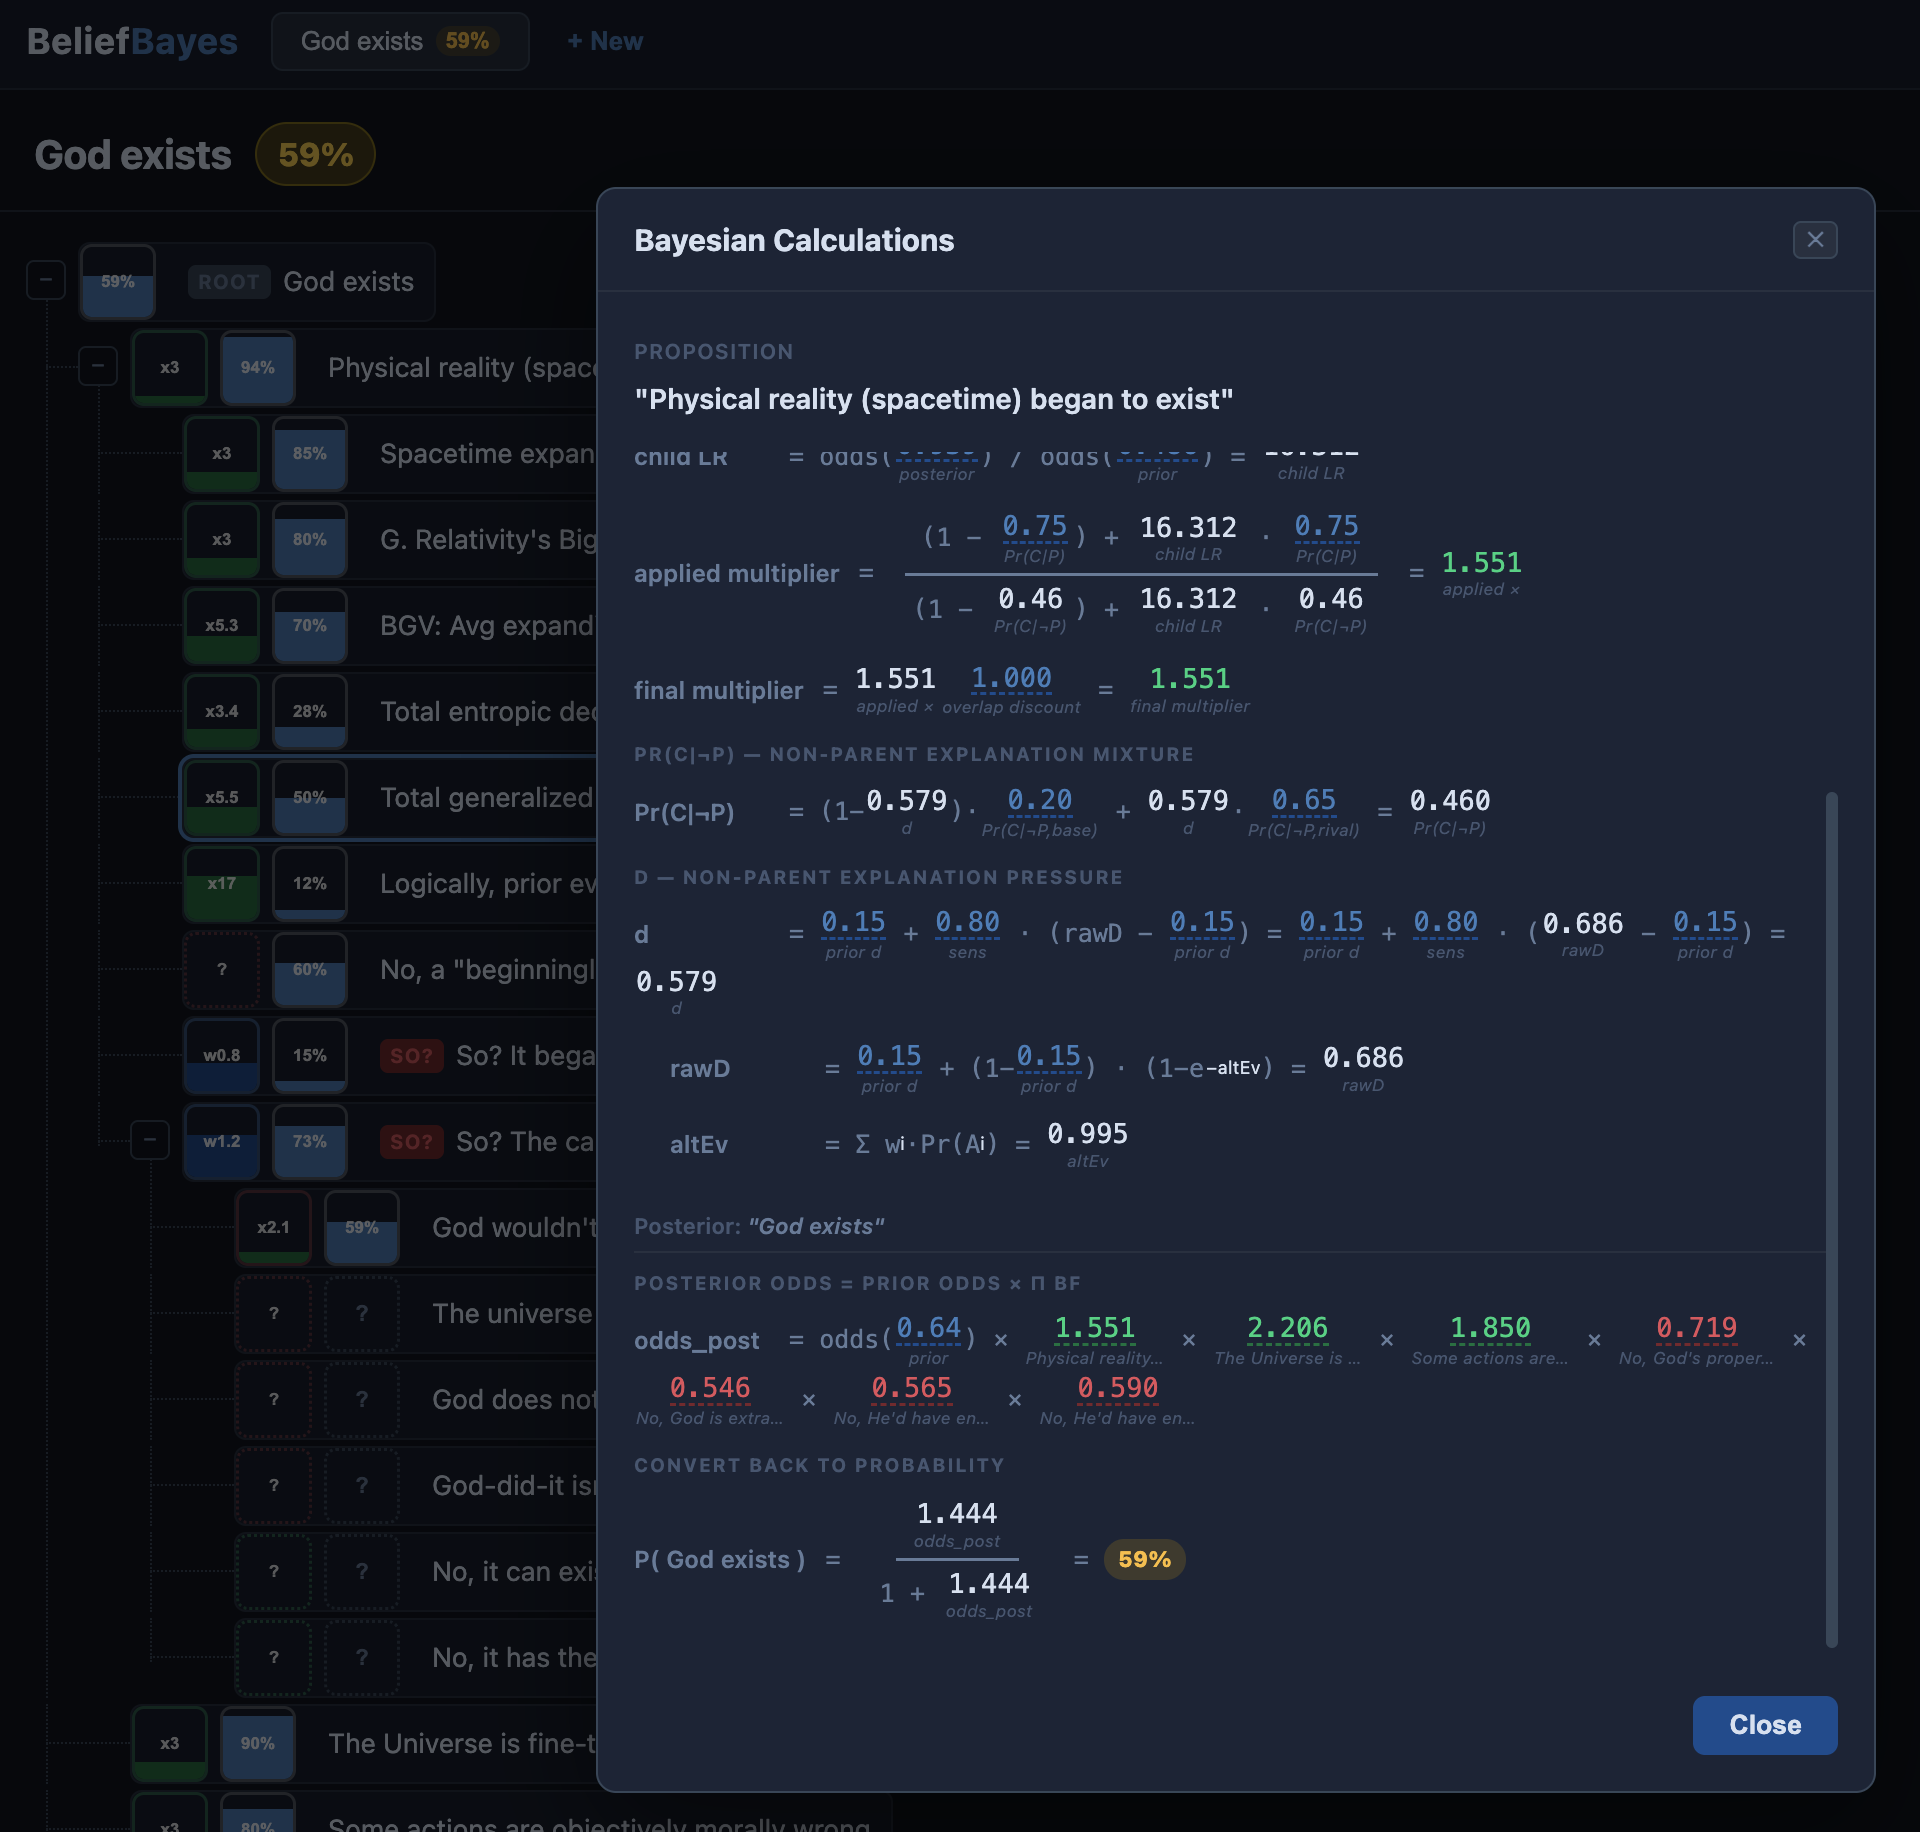Edit the 0.20 Pr(C|¬P,base) value
This screenshot has width=1920, height=1832.
tap(1039, 800)
